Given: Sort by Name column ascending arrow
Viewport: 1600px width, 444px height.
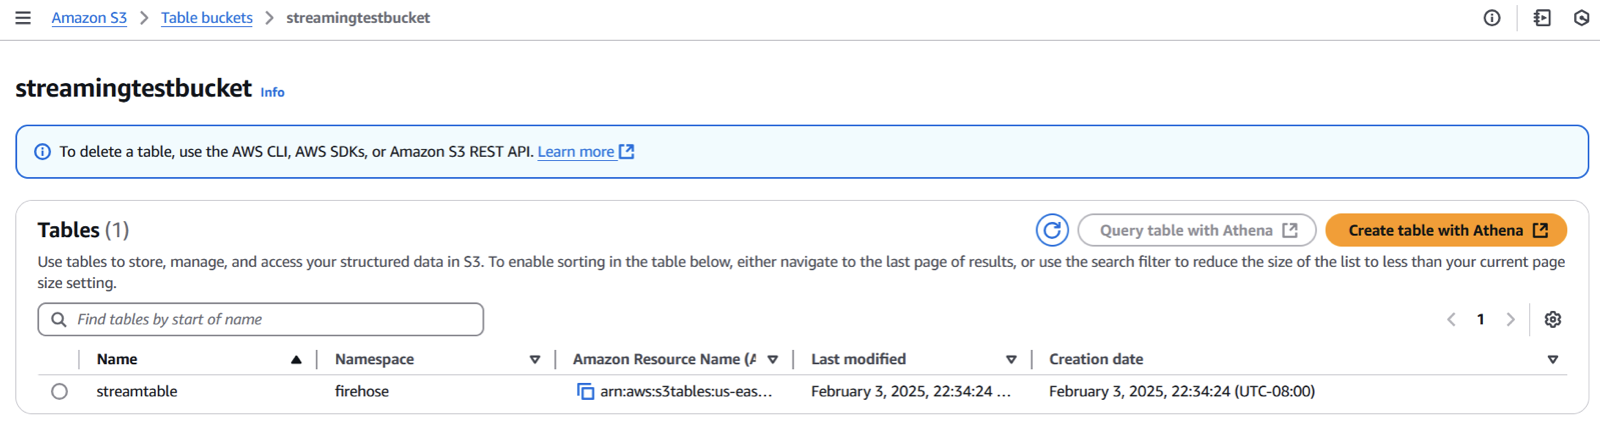Looking at the screenshot, I should tap(296, 360).
